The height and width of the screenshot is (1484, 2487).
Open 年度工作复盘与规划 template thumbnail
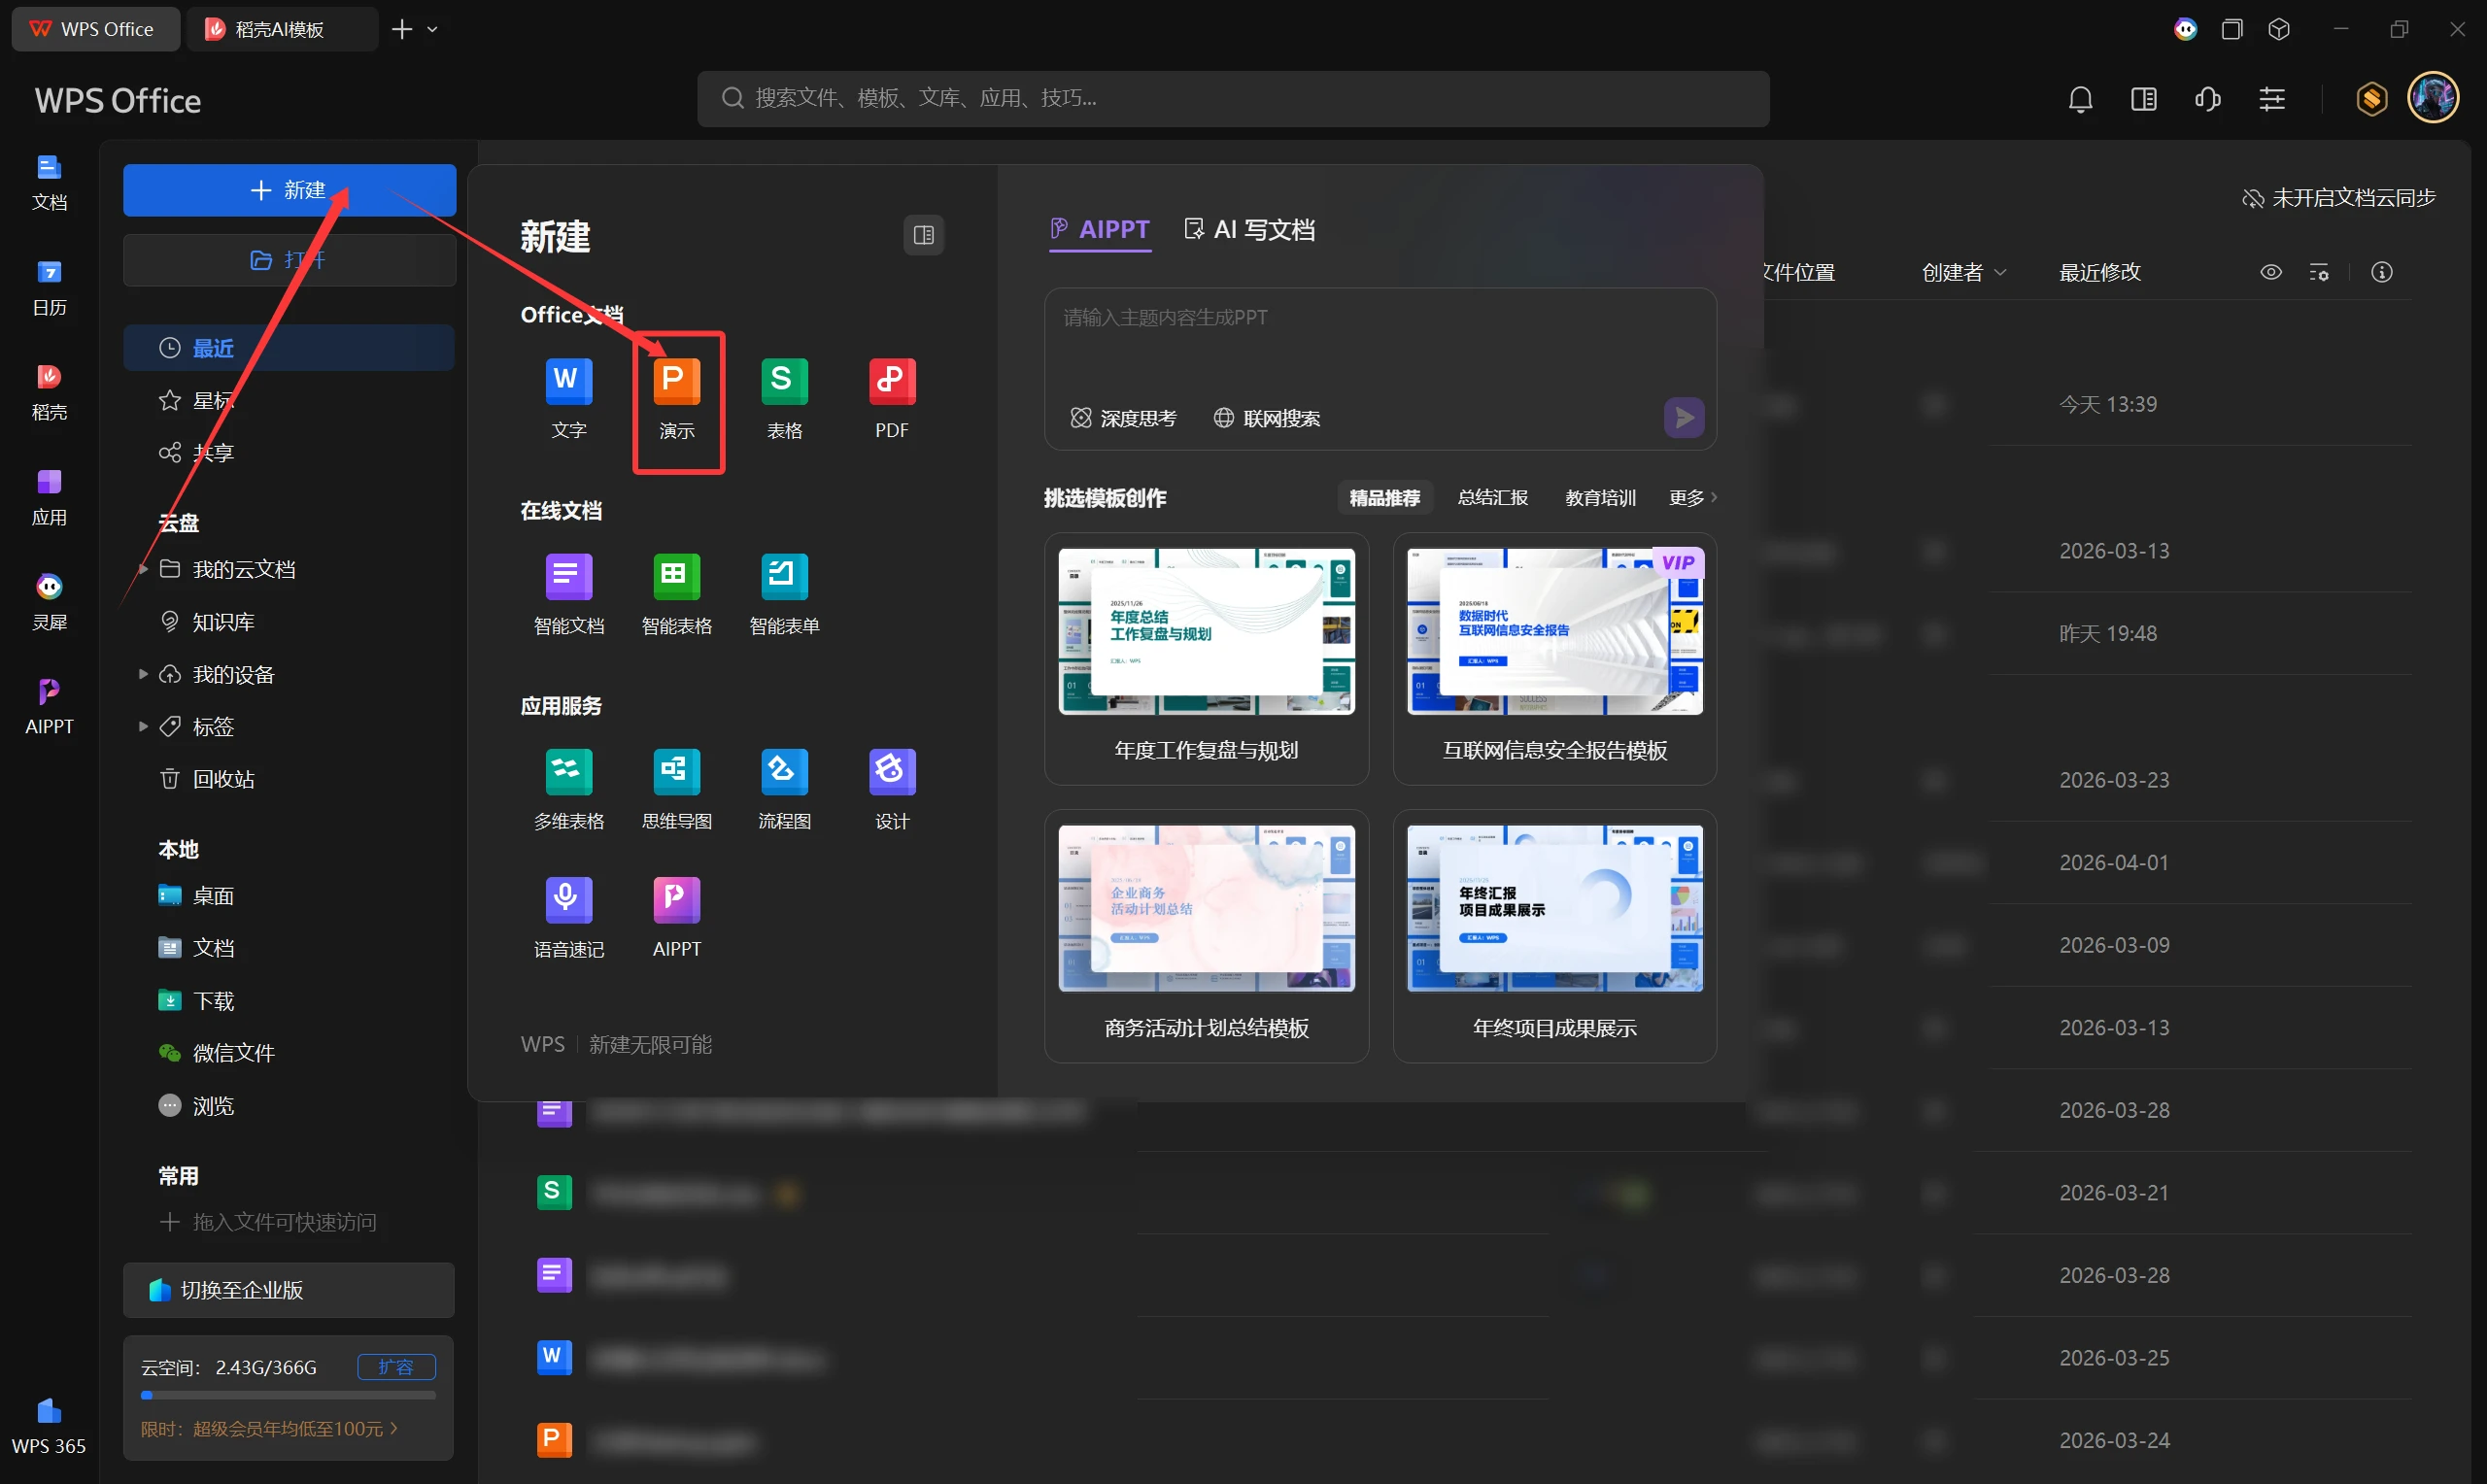pyautogui.click(x=1206, y=632)
